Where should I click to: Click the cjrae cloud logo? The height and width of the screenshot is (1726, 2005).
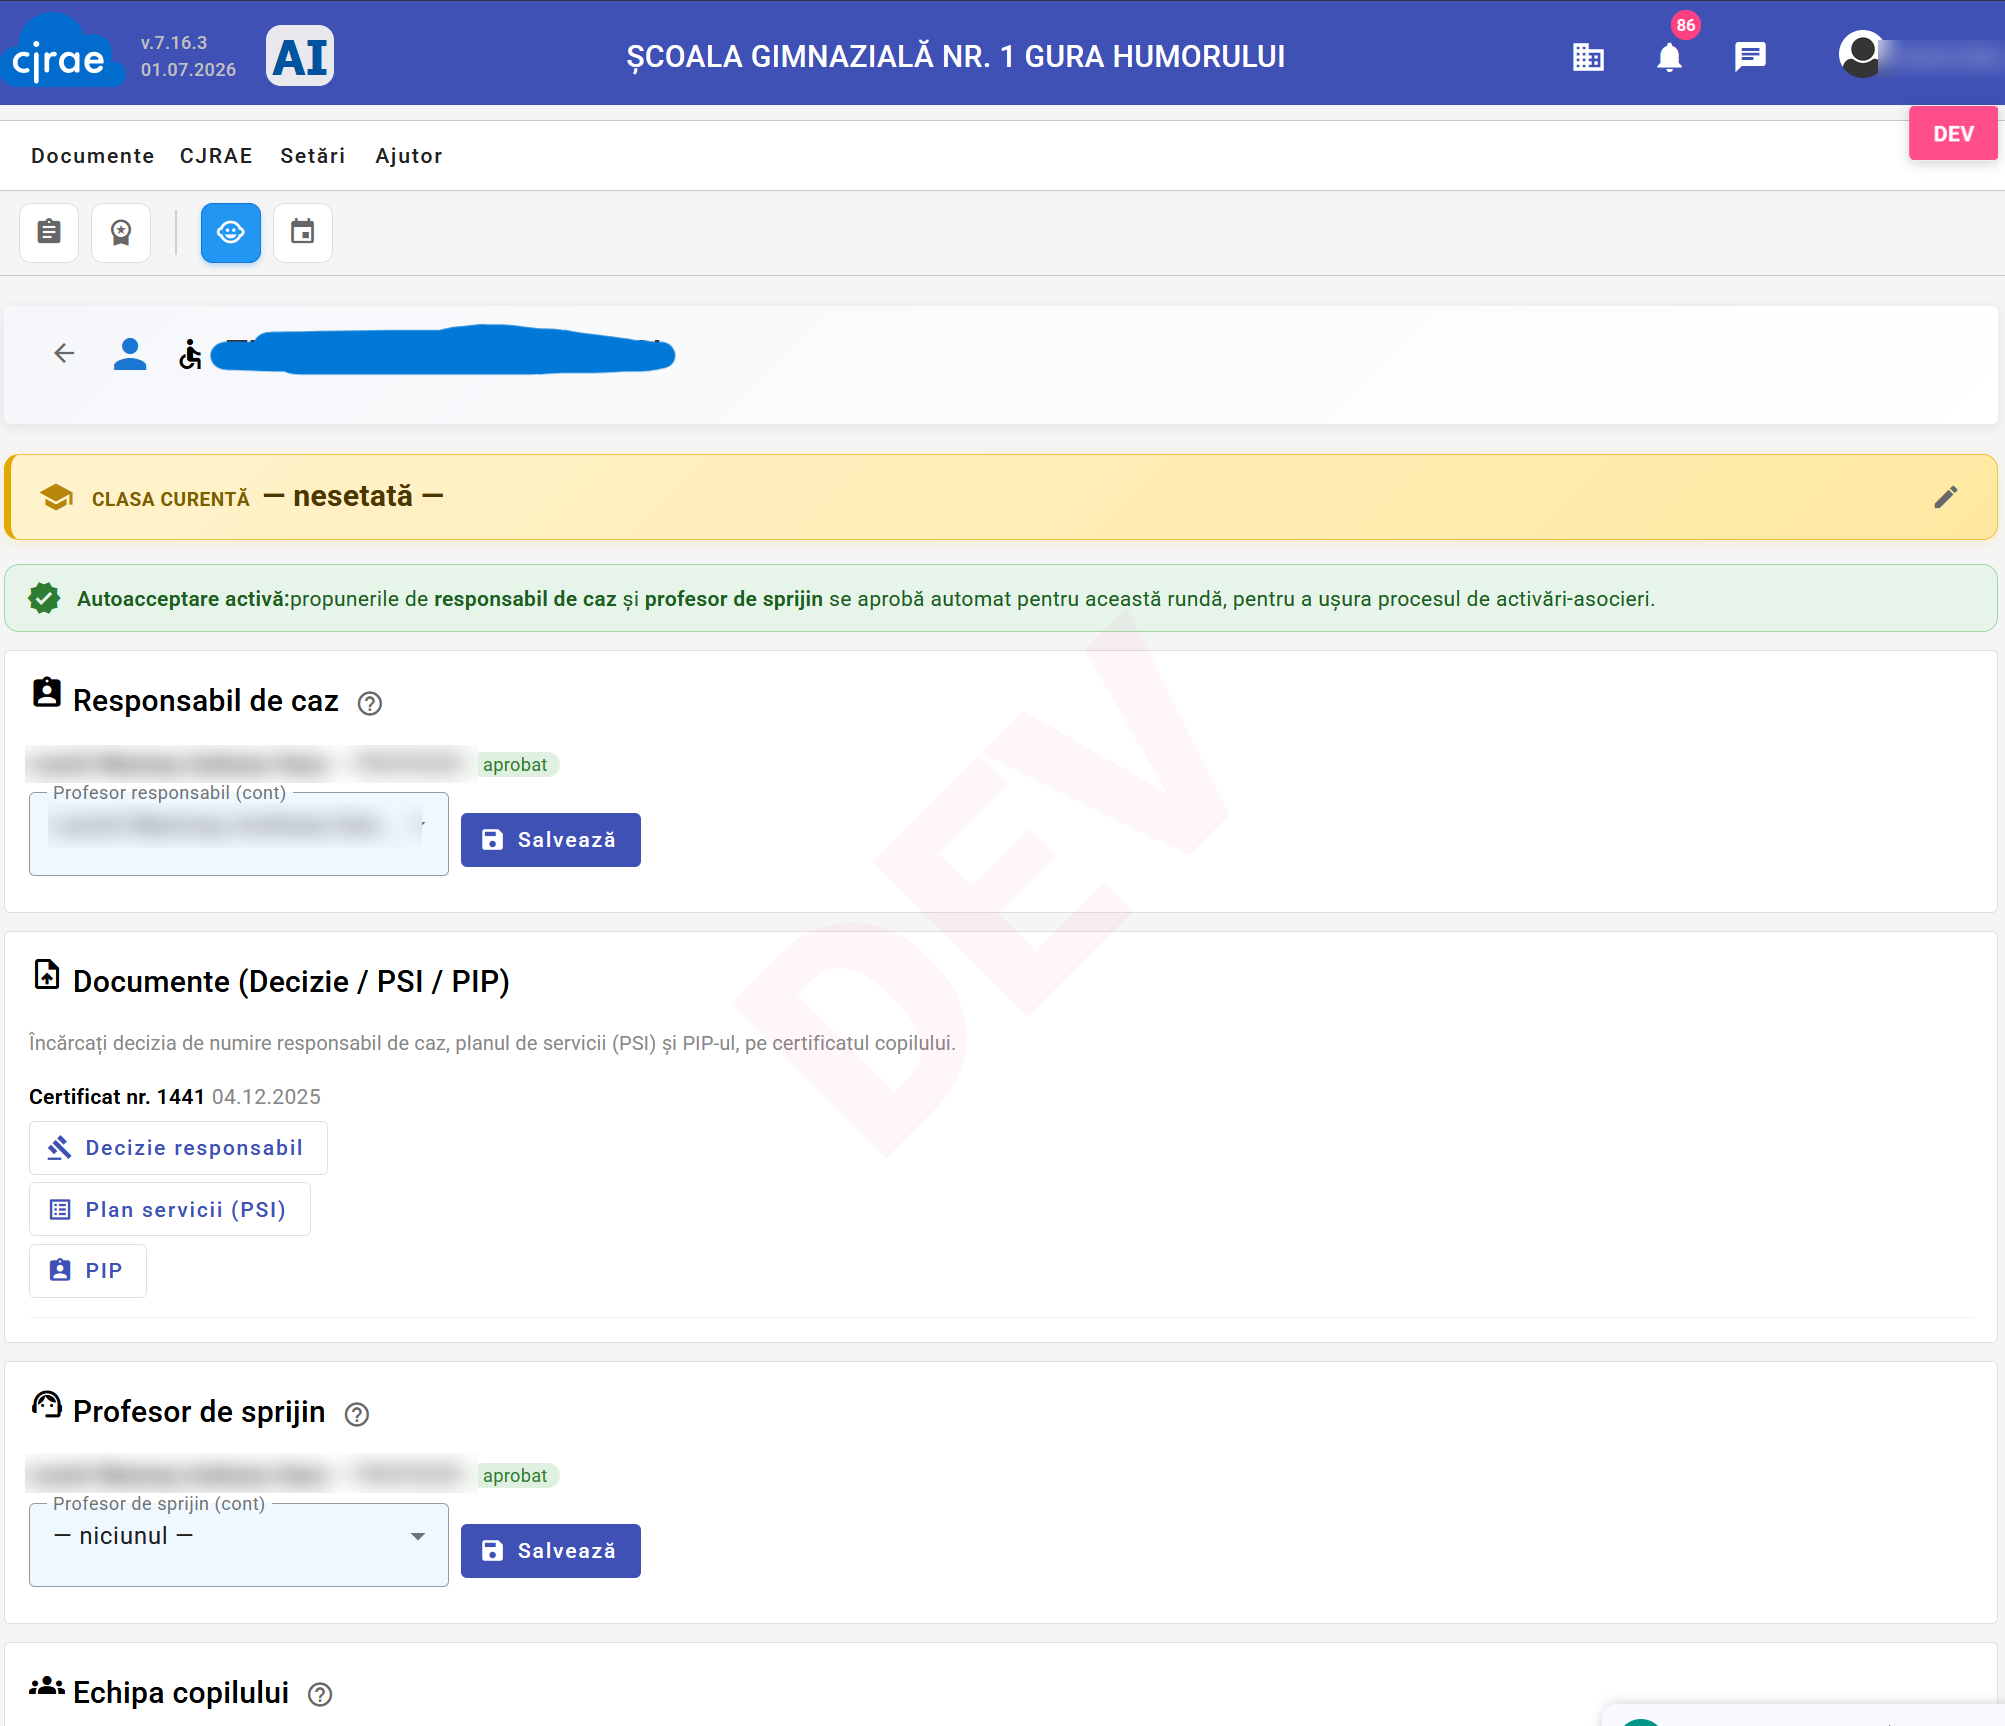tap(62, 53)
